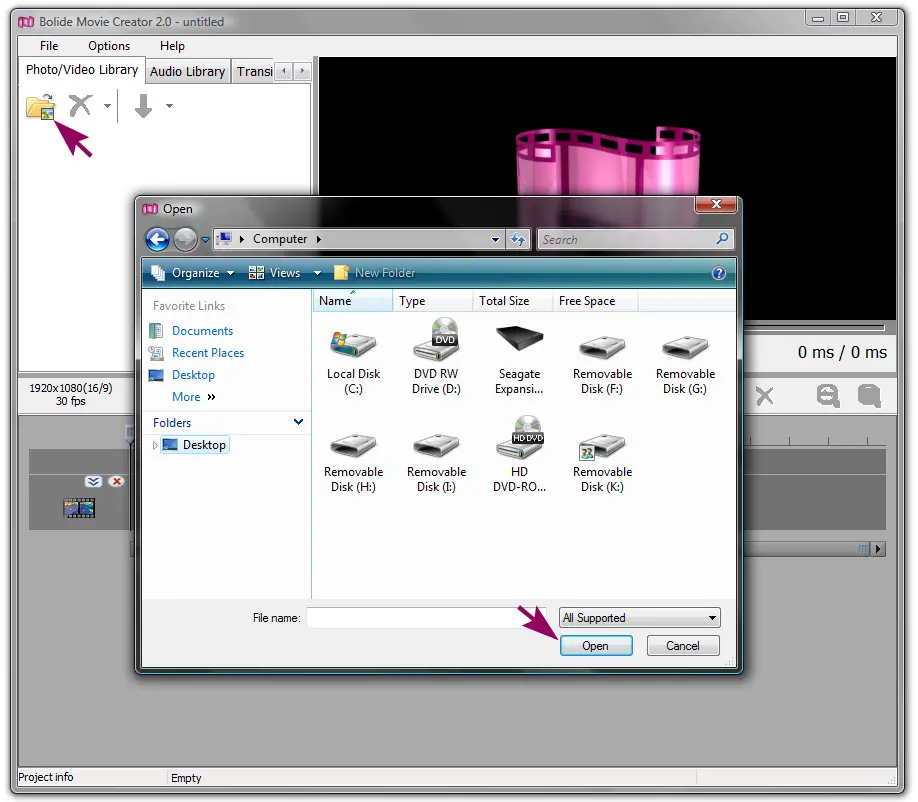The height and width of the screenshot is (802, 918).
Task: Click the File name input field
Action: [426, 618]
